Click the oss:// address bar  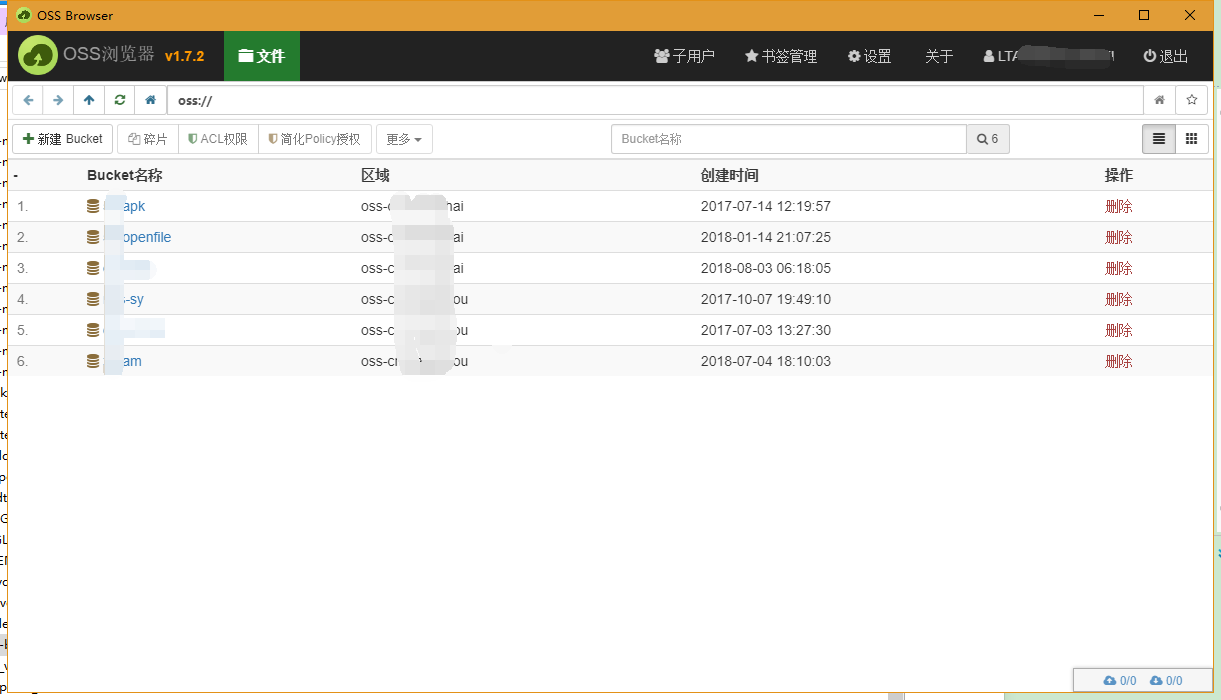pos(655,100)
